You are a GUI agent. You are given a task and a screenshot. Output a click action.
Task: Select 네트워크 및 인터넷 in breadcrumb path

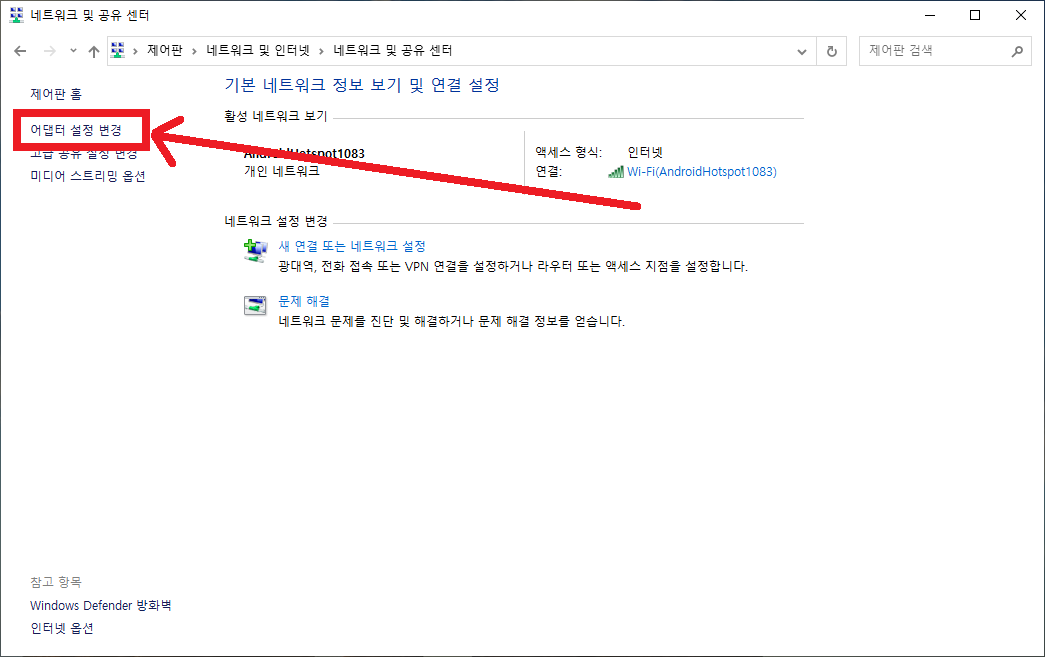[259, 50]
